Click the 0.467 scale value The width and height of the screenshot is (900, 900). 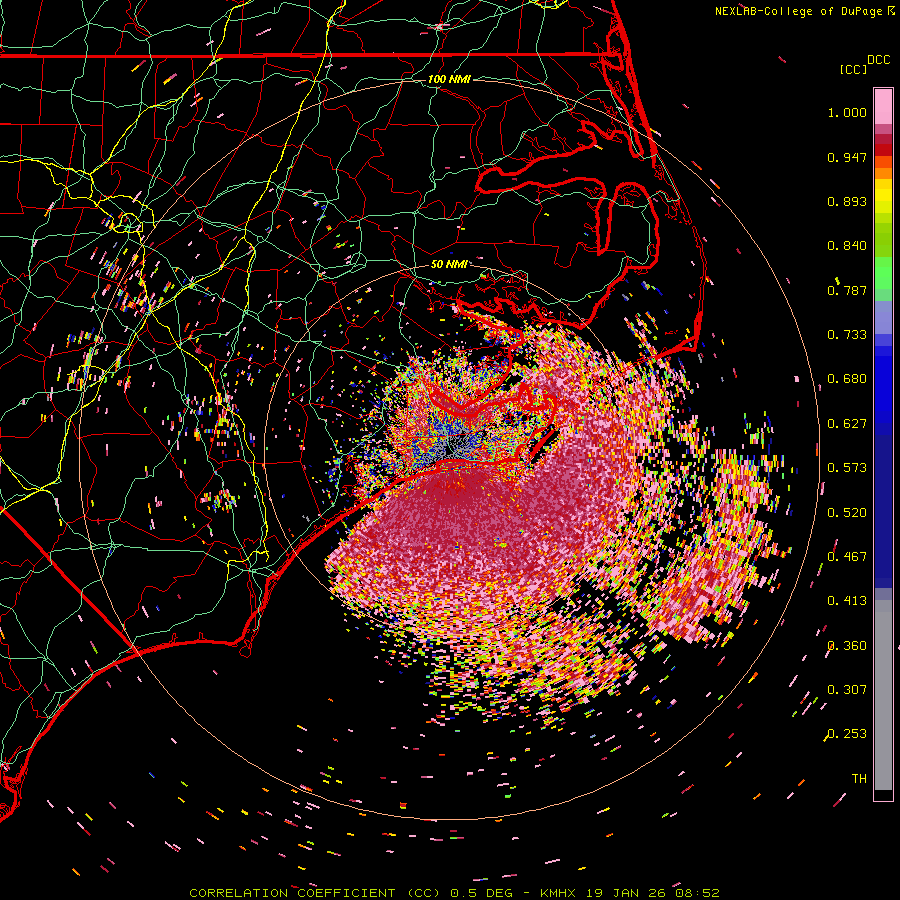[847, 557]
